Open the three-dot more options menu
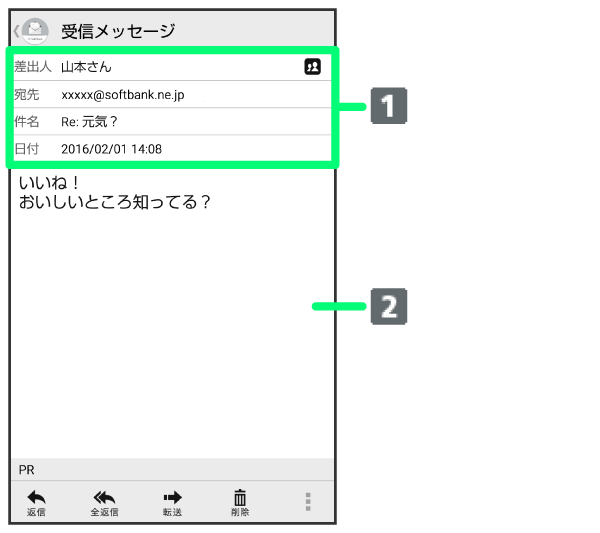 308,502
